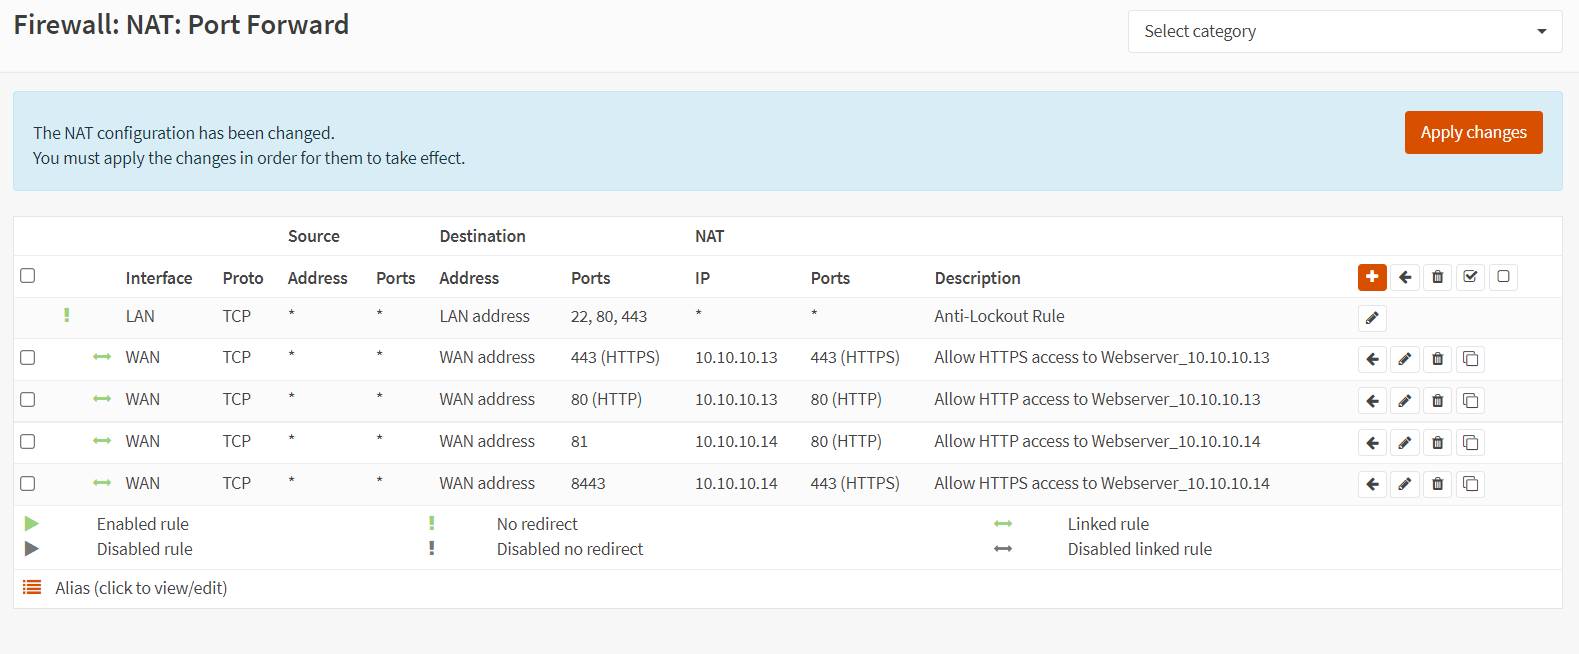
Task: Click Allow HTTP access to Webserver_10.10.10.14 description
Action: [1097, 441]
